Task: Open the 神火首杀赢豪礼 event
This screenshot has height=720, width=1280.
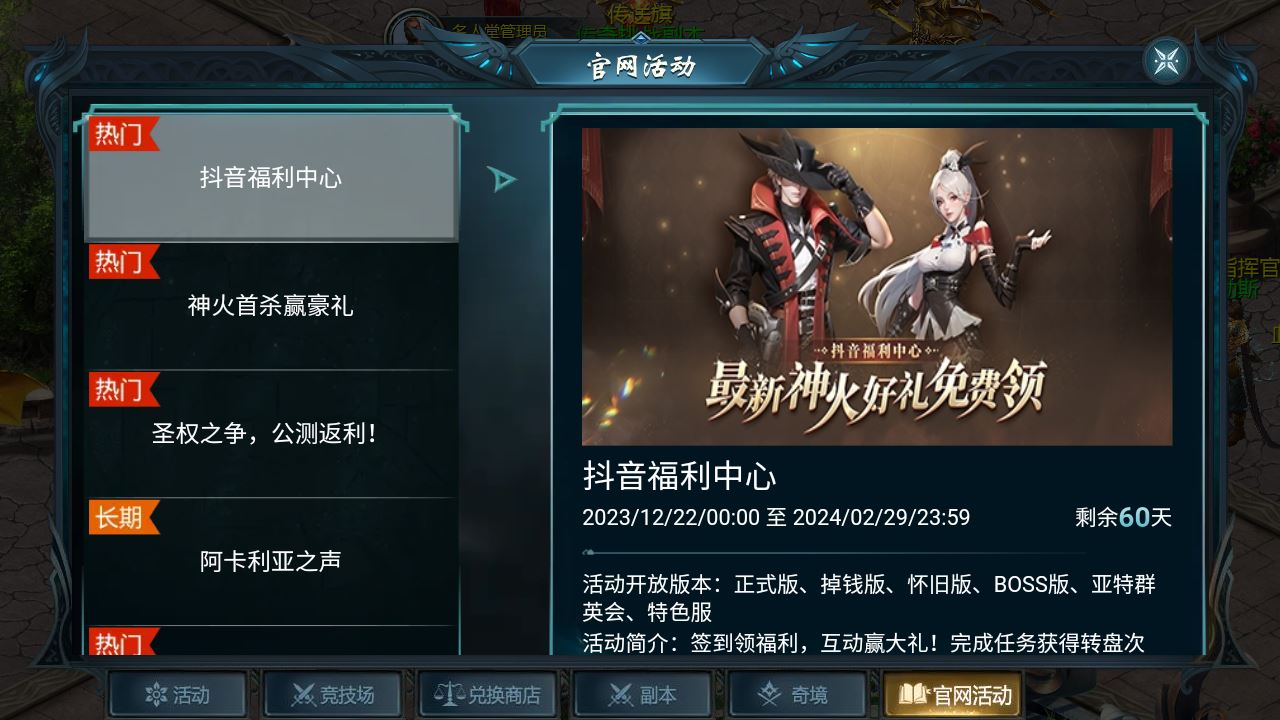Action: point(271,306)
